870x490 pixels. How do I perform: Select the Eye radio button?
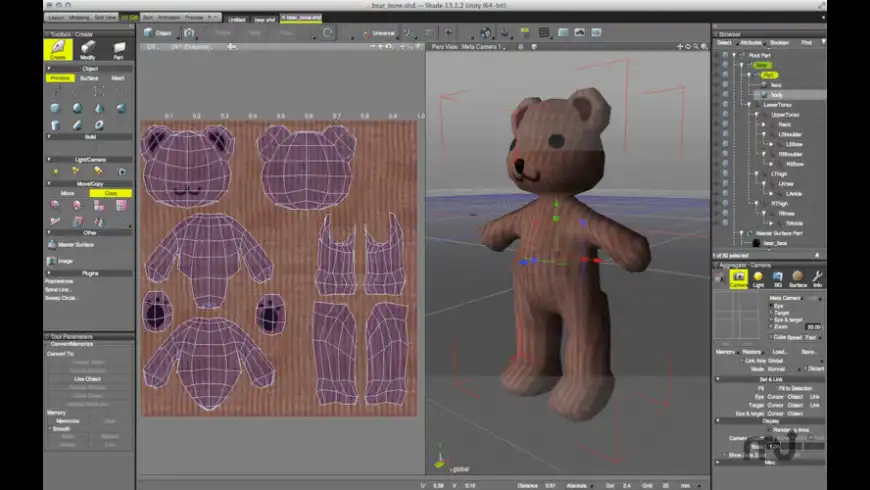771,307
